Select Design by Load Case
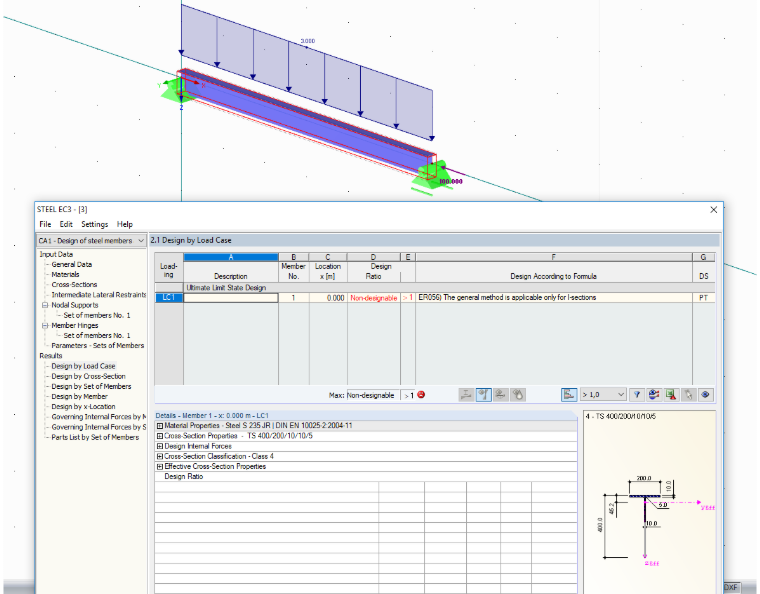Image resolution: width=760 pixels, height=594 pixels. pos(83,366)
